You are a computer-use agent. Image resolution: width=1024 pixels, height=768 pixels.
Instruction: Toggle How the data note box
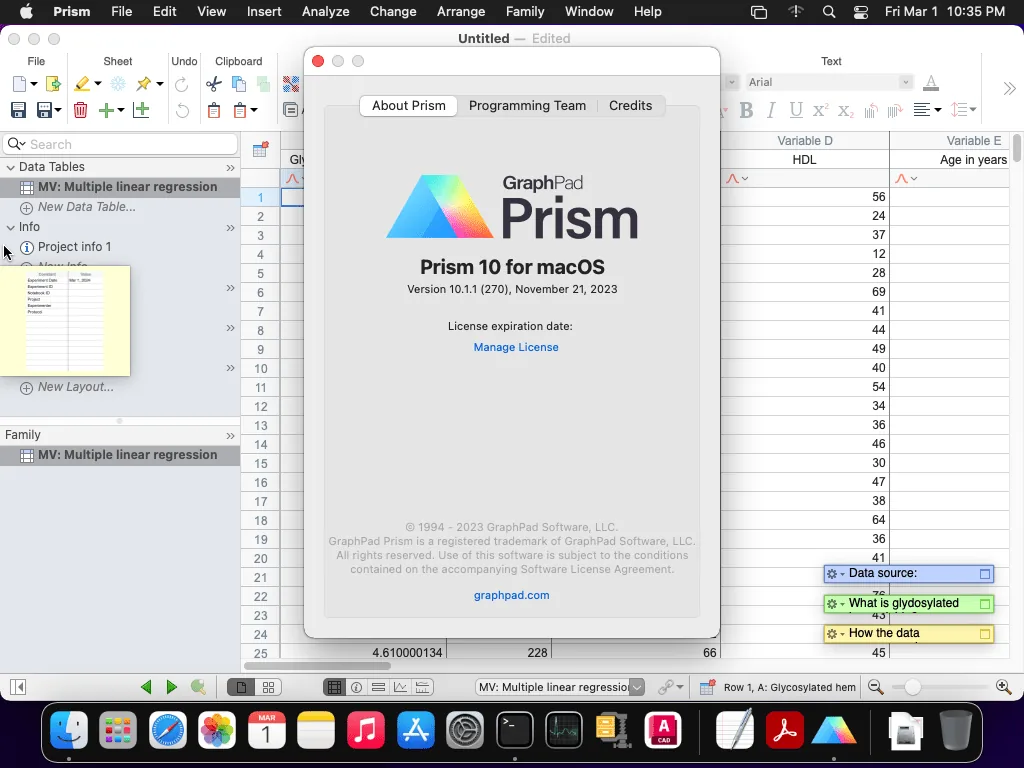coord(985,634)
